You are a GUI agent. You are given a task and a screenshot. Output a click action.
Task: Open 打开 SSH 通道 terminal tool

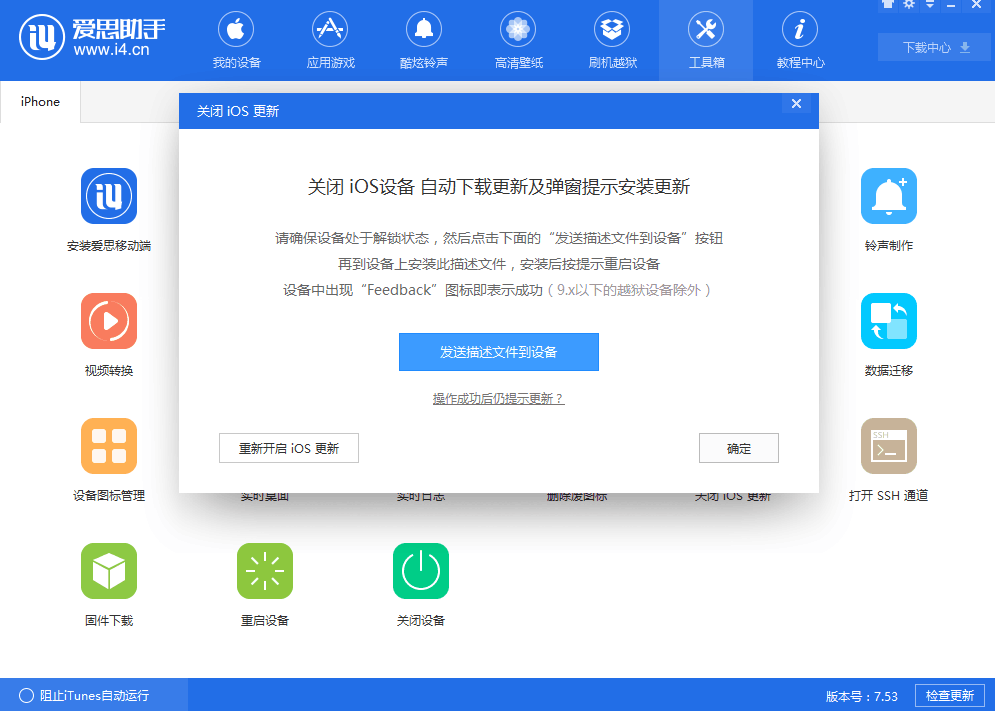coord(888,446)
